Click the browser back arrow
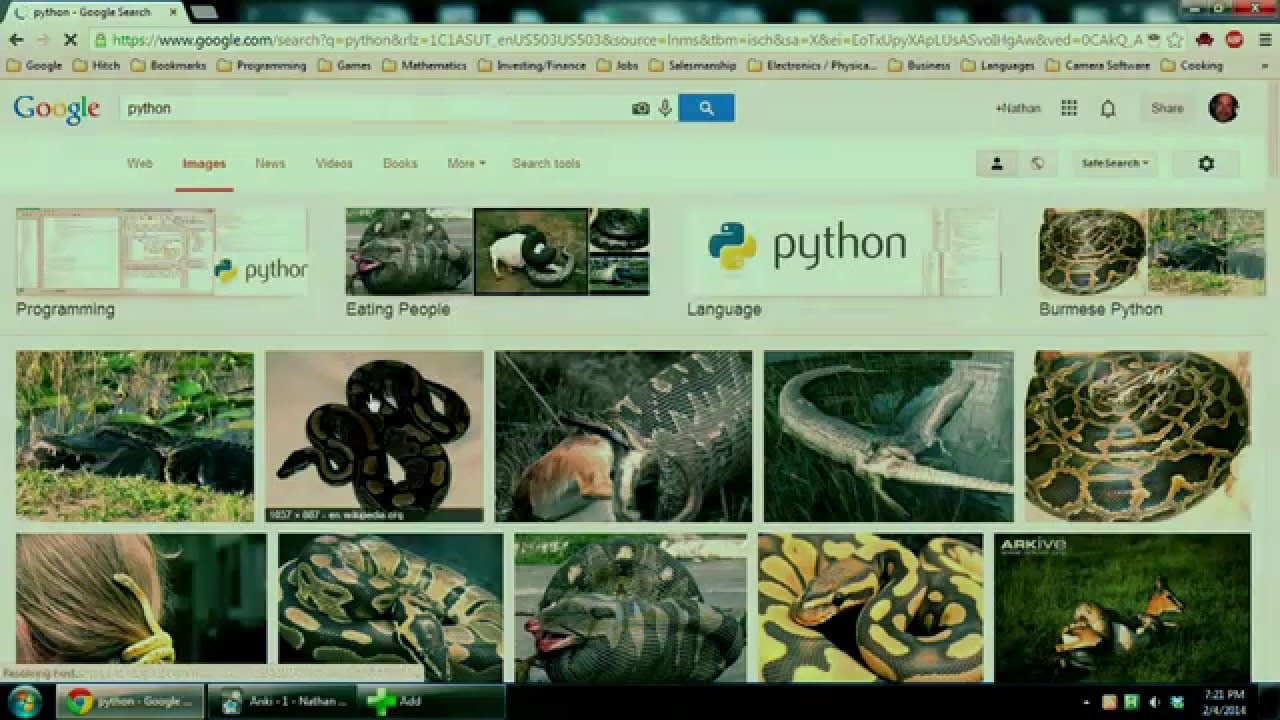The image size is (1280, 720). [x=16, y=40]
